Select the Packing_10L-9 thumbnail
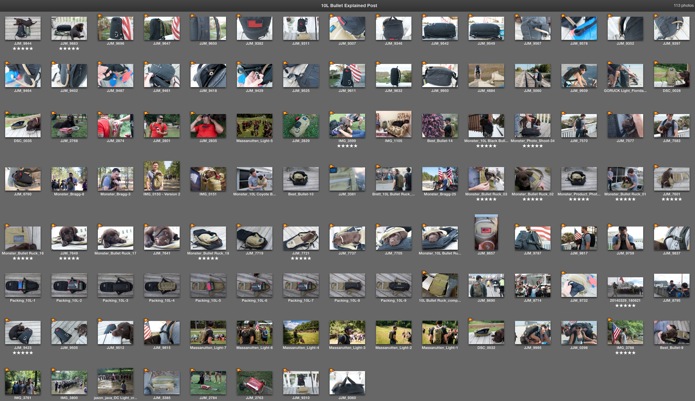Image resolution: width=695 pixels, height=401 pixels. pos(394,285)
